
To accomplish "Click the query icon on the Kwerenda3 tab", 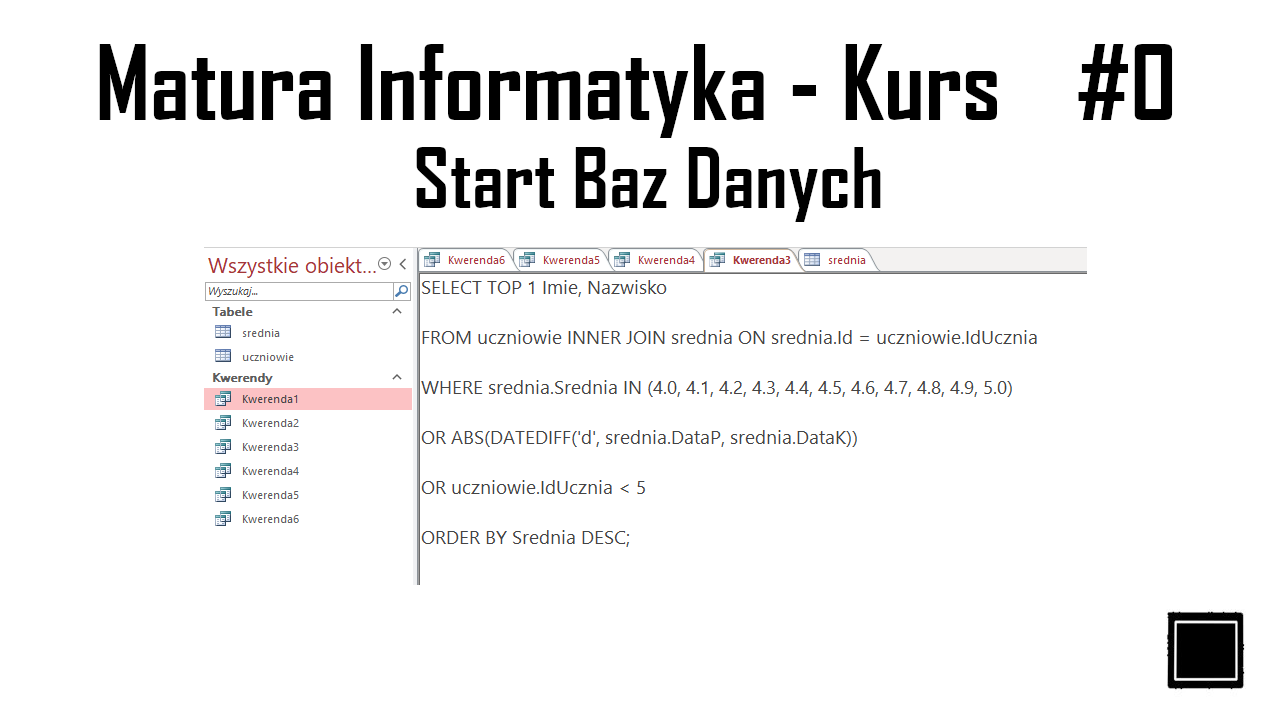I will pos(718,259).
